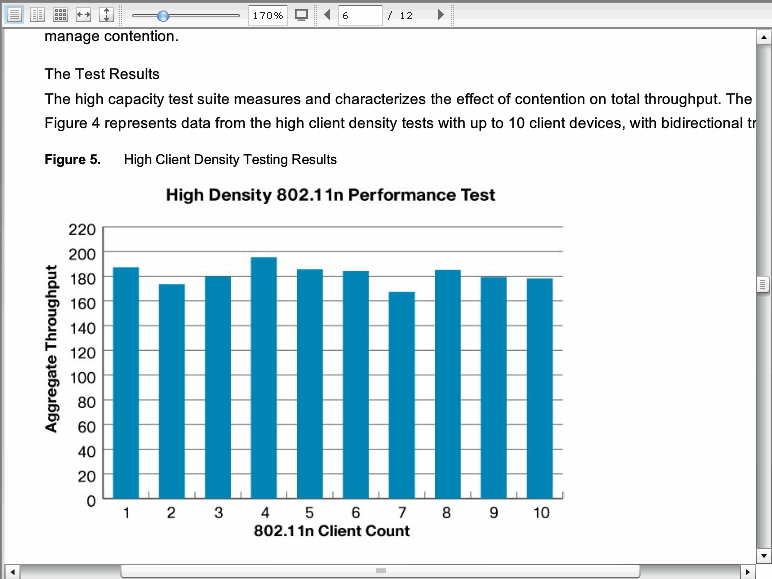Click the horizontal scrollbar right arrow
Screen dimensions: 772x579
pyautogui.click(x=748, y=572)
